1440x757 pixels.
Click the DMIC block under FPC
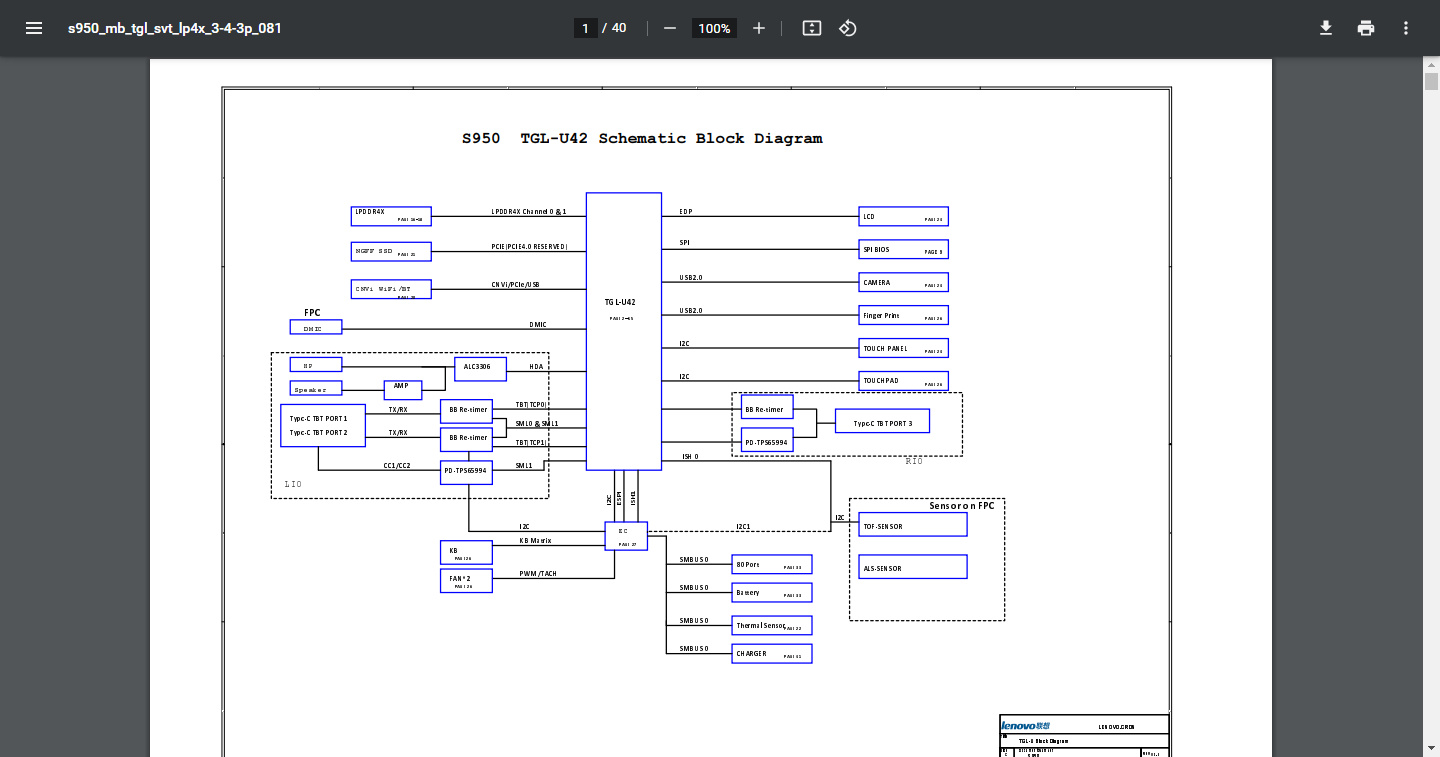point(316,327)
